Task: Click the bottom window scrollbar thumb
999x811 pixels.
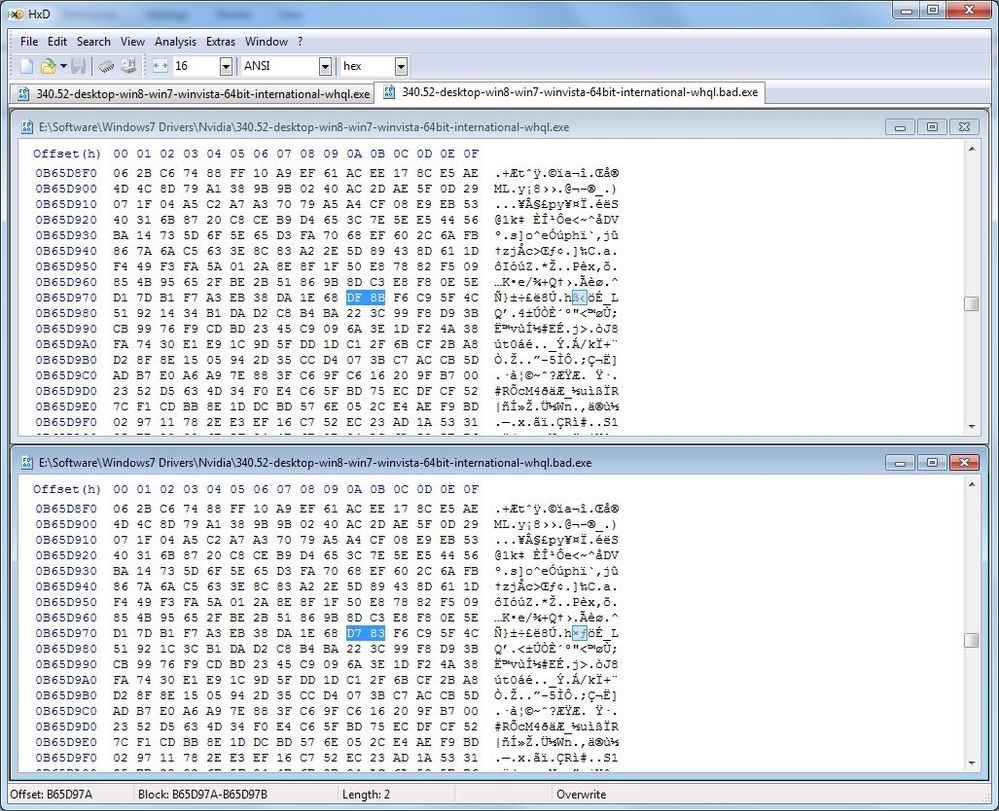Action: coord(971,640)
